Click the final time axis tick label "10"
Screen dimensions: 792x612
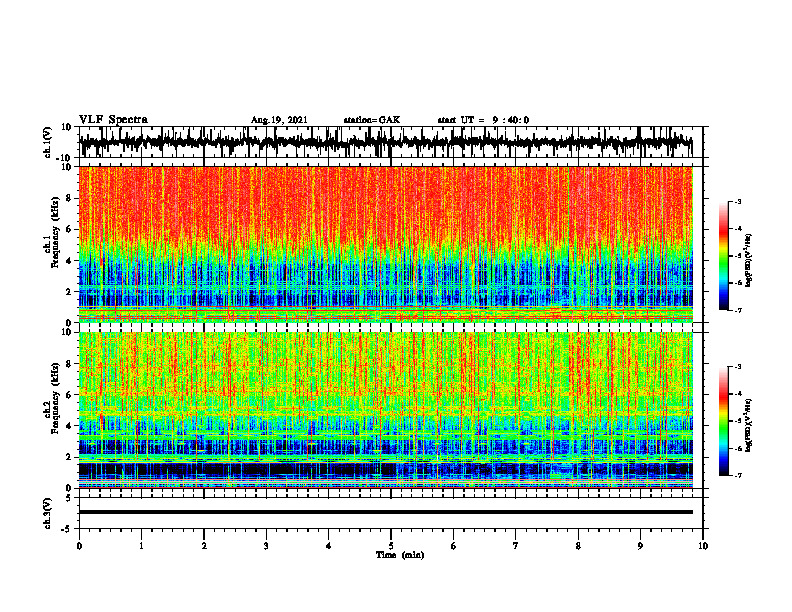tap(703, 546)
